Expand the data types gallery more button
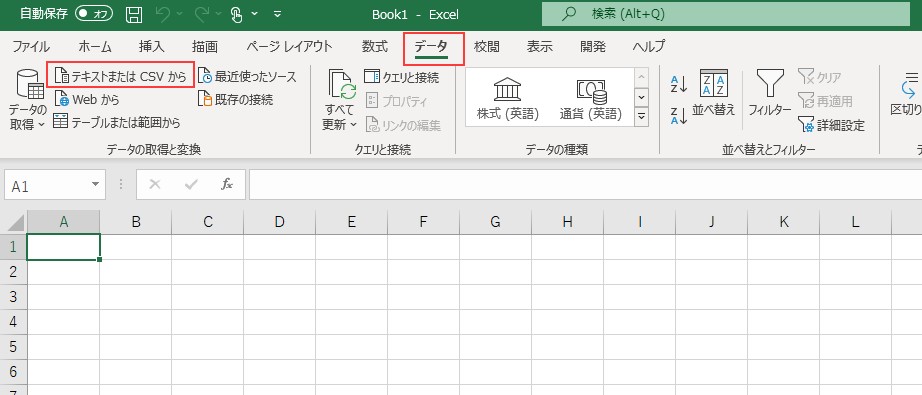This screenshot has width=922, height=395. tap(642, 116)
